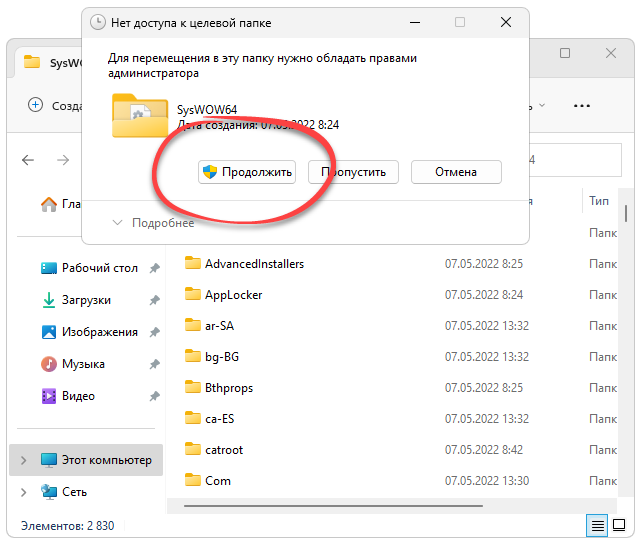Click the pin icon next to Изображения
Screen dimensions: 640x543
pyautogui.click(x=154, y=332)
